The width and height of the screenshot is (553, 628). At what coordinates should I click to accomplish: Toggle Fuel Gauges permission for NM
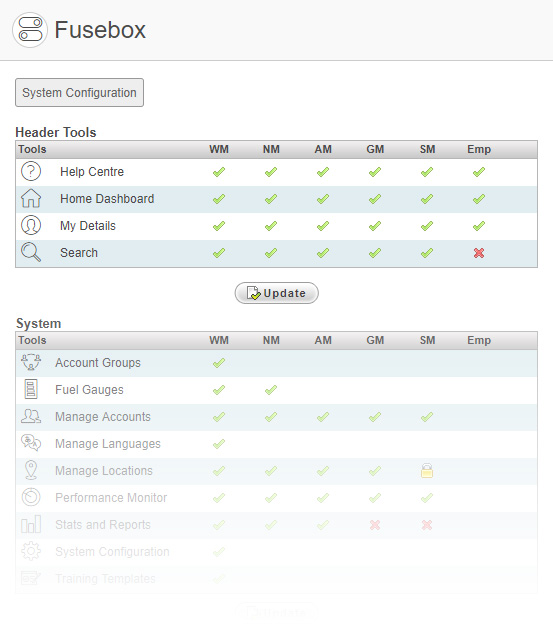pos(271,390)
